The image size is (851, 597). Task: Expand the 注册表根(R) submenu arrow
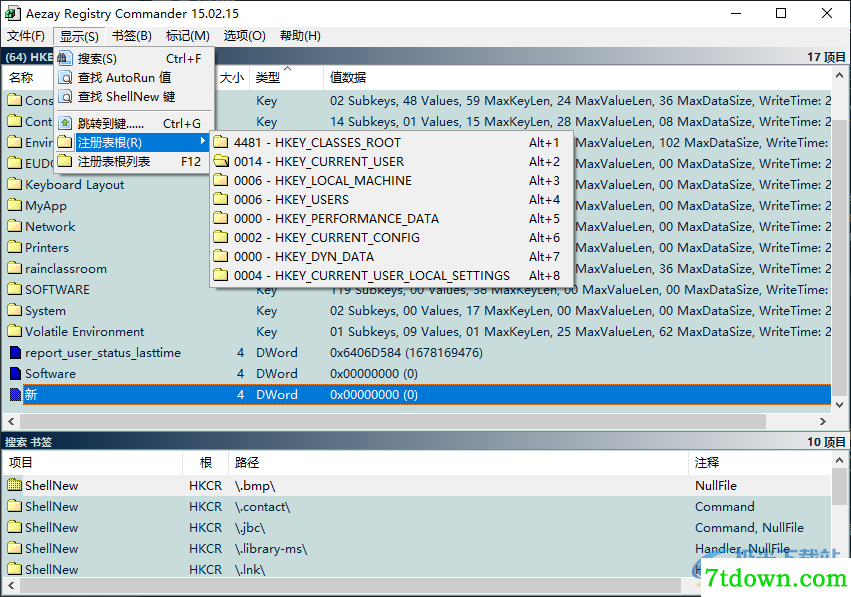point(202,142)
